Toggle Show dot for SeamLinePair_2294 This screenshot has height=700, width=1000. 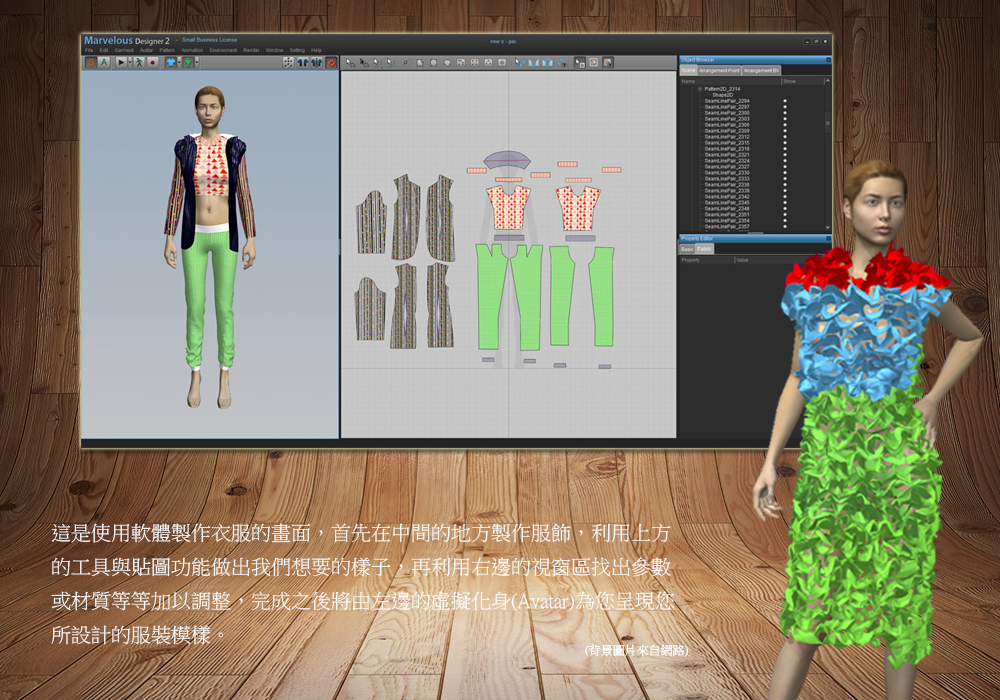tap(784, 101)
